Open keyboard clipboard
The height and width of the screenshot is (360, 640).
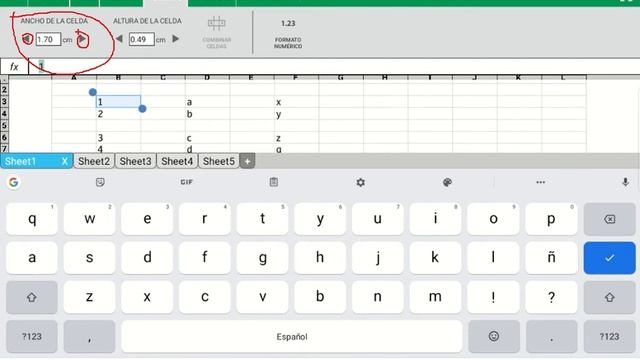[x=273, y=182]
